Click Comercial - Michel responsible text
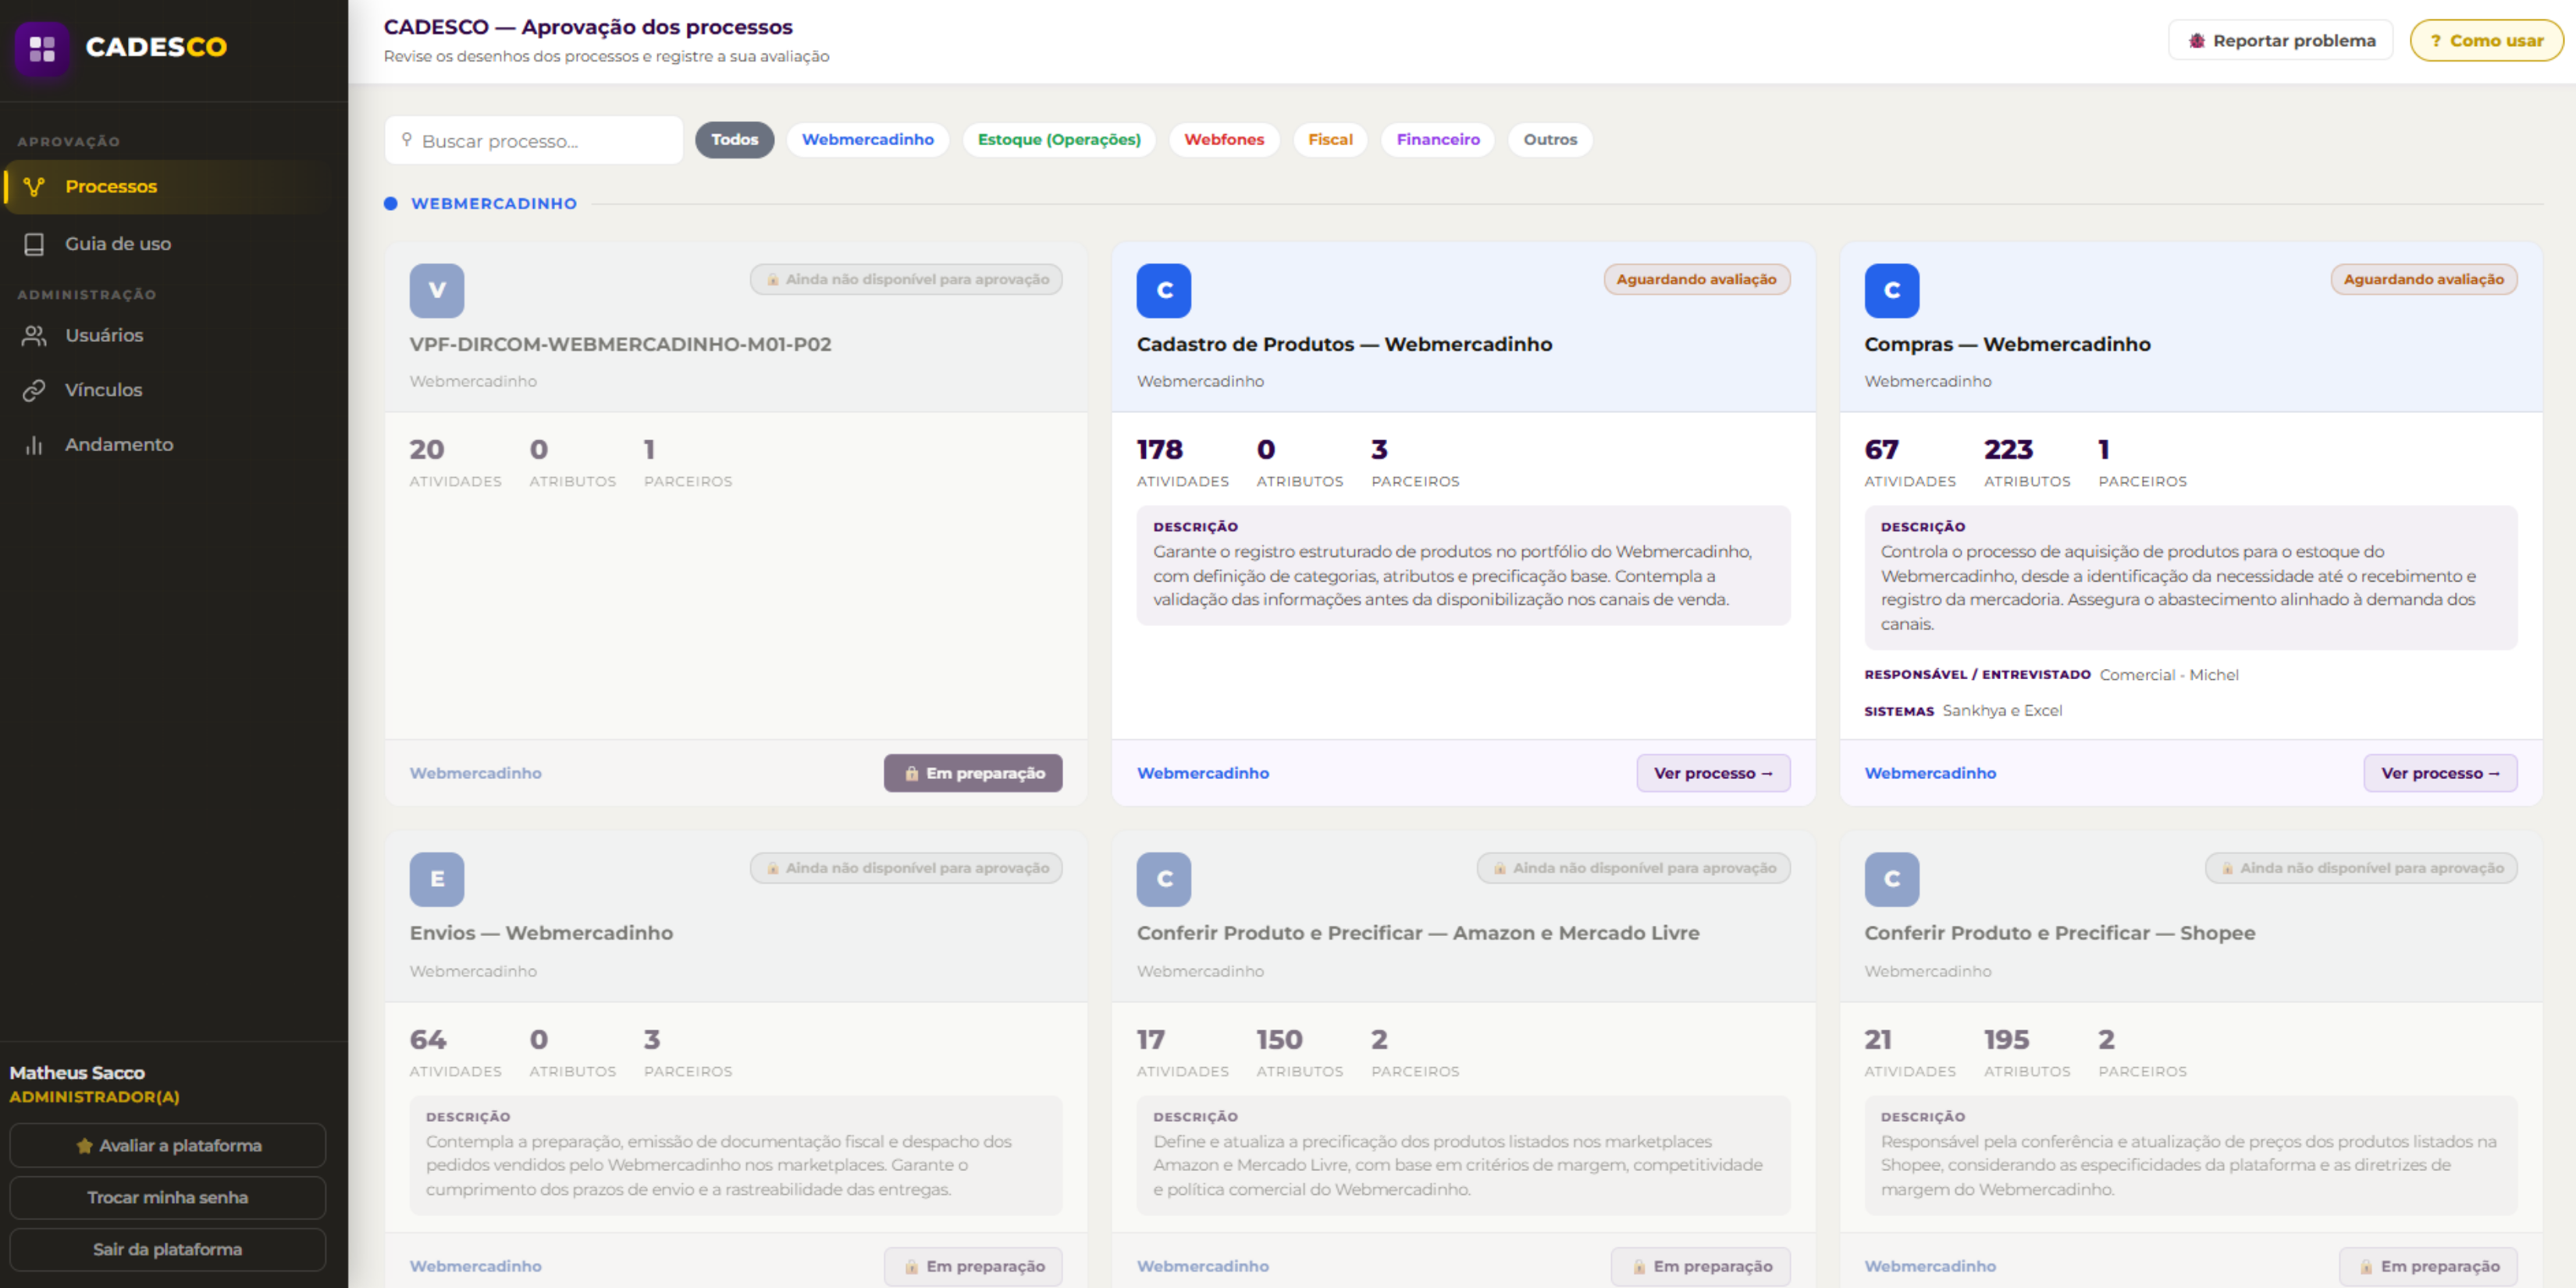This screenshot has height=1288, width=2576. click(2168, 675)
